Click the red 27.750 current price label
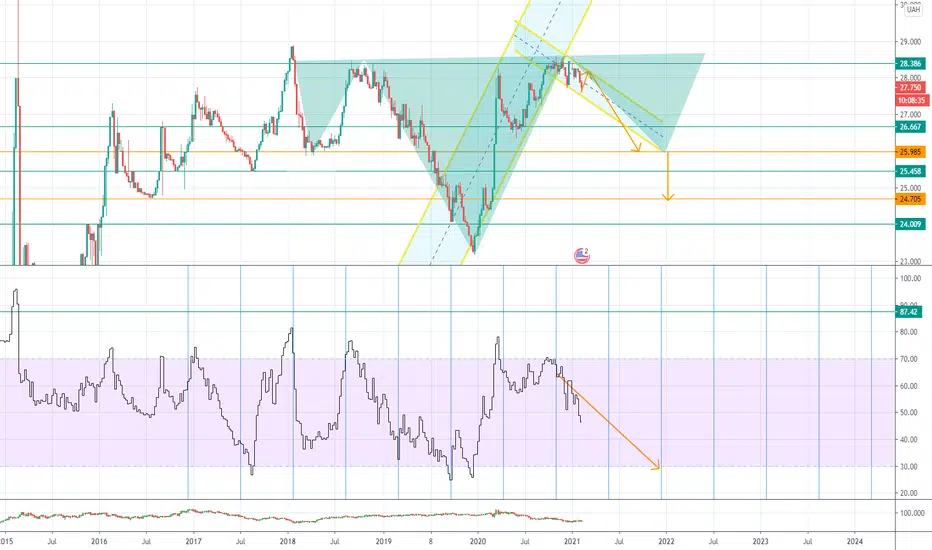This screenshot has height=550, width=932. pos(910,87)
